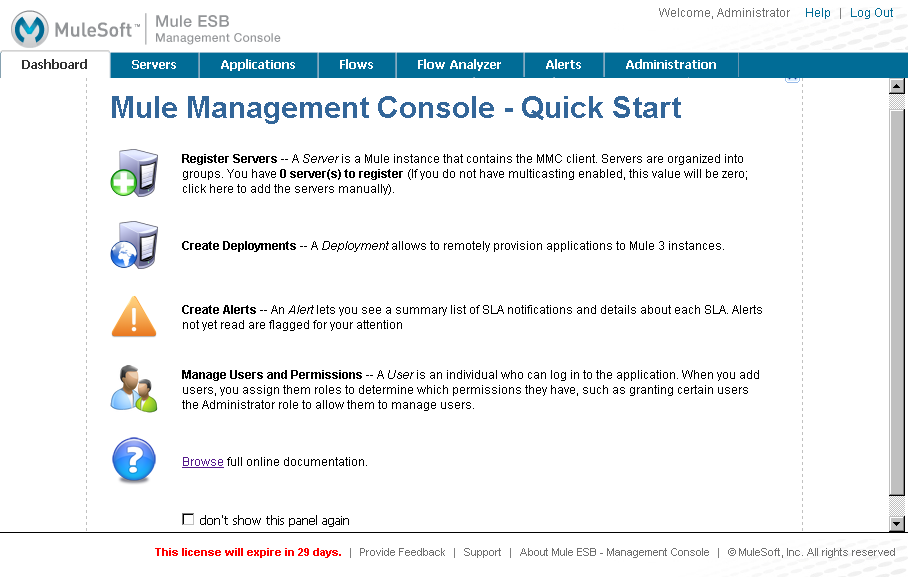The height and width of the screenshot is (577, 908).
Task: Switch to the Servers tab
Action: click(154, 65)
